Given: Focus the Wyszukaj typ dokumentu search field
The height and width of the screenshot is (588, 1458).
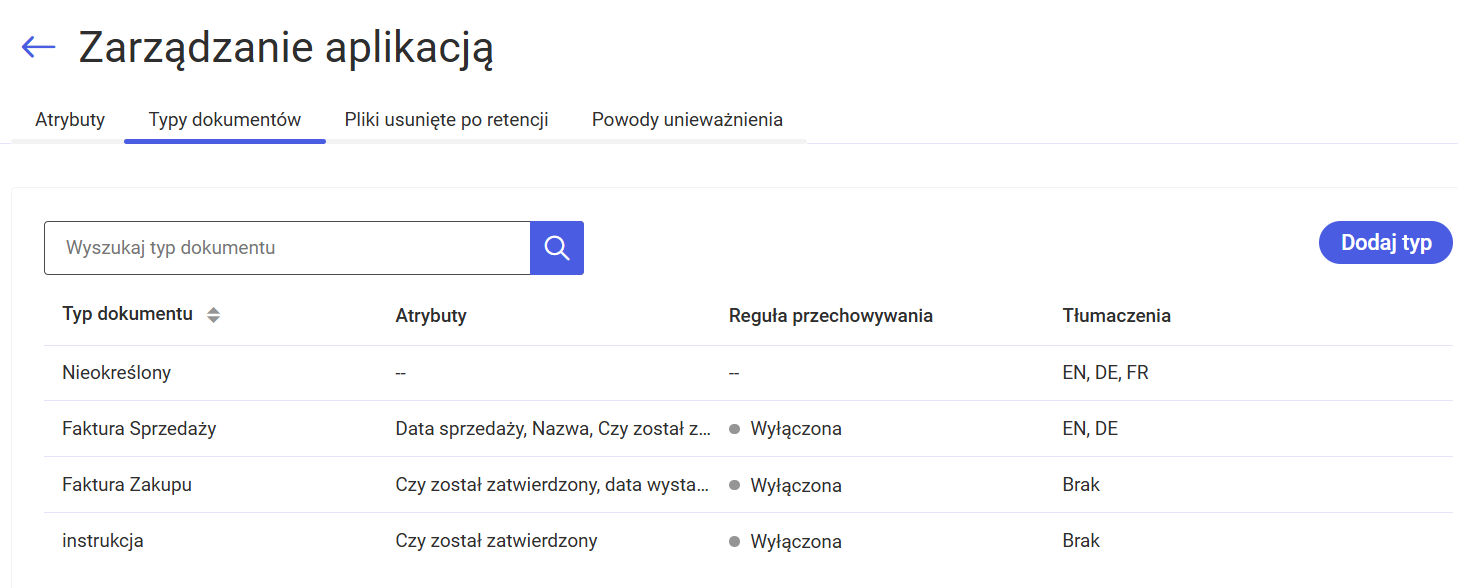Looking at the screenshot, I should 287,248.
